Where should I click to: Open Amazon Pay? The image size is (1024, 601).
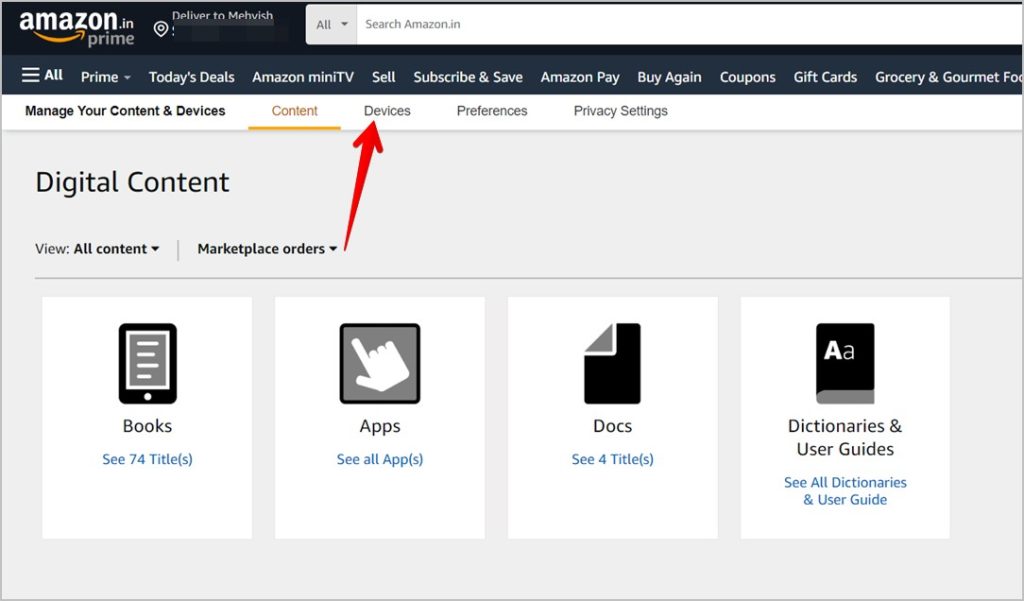tap(580, 77)
